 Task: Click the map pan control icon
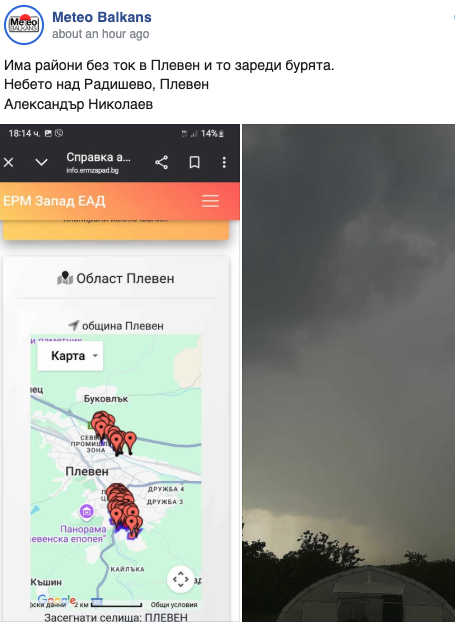[180, 579]
